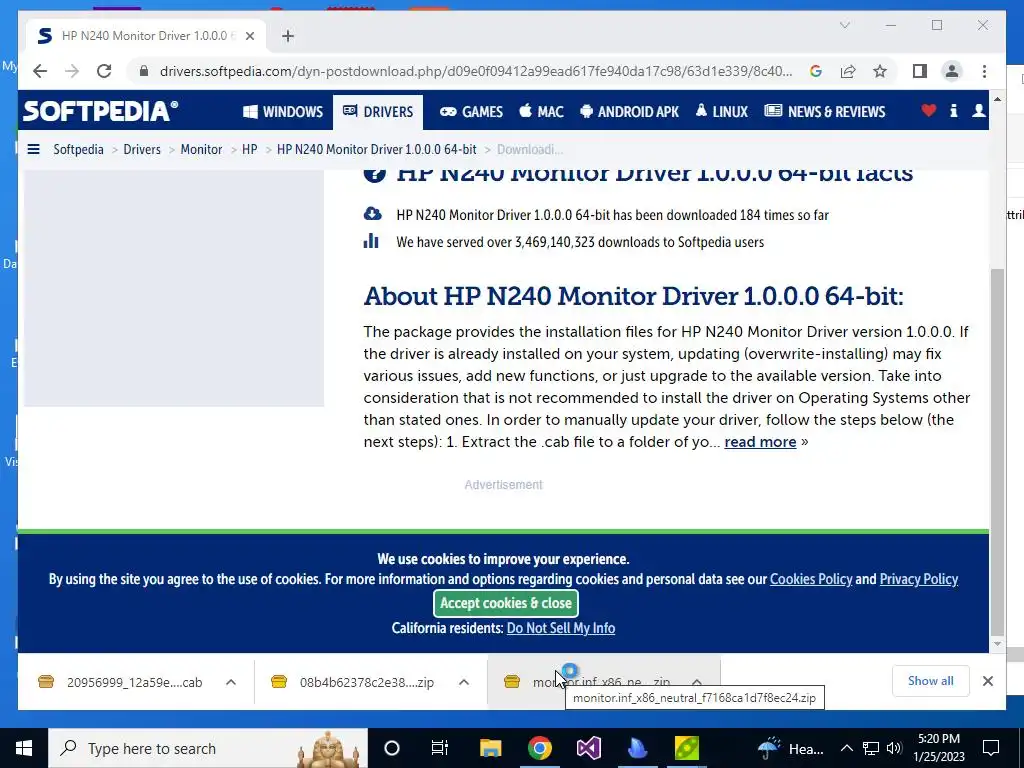Open the hamburger menu in breadcrumb bar

33,150
